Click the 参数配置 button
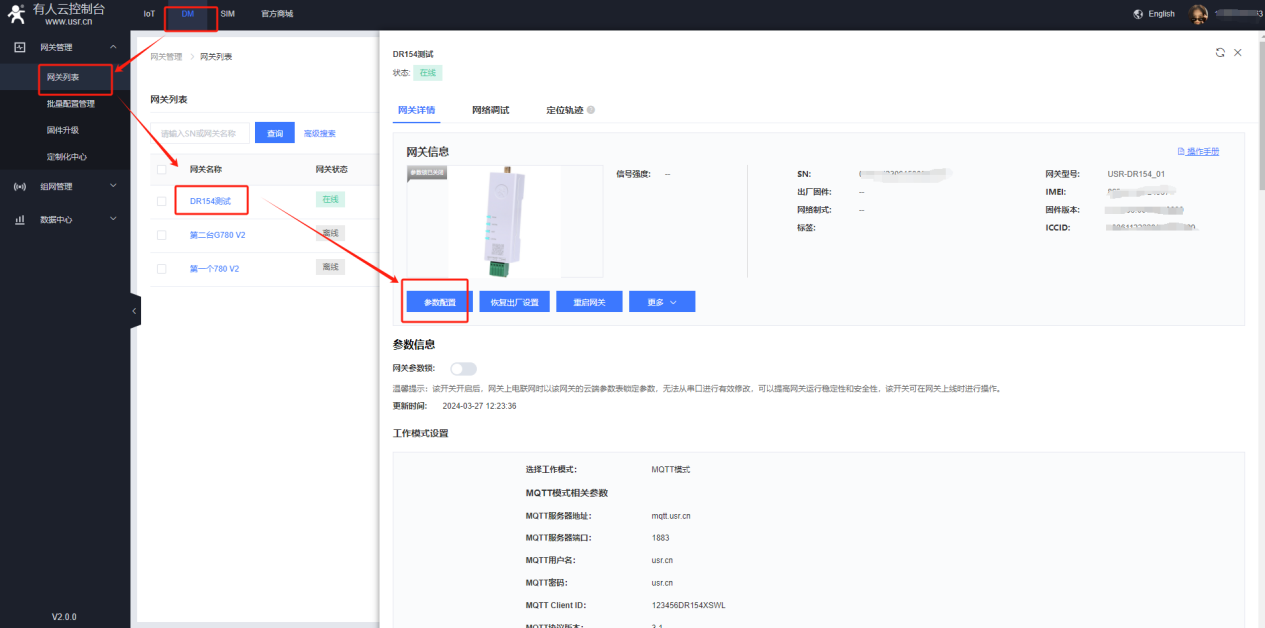The width and height of the screenshot is (1265, 628). [439, 302]
